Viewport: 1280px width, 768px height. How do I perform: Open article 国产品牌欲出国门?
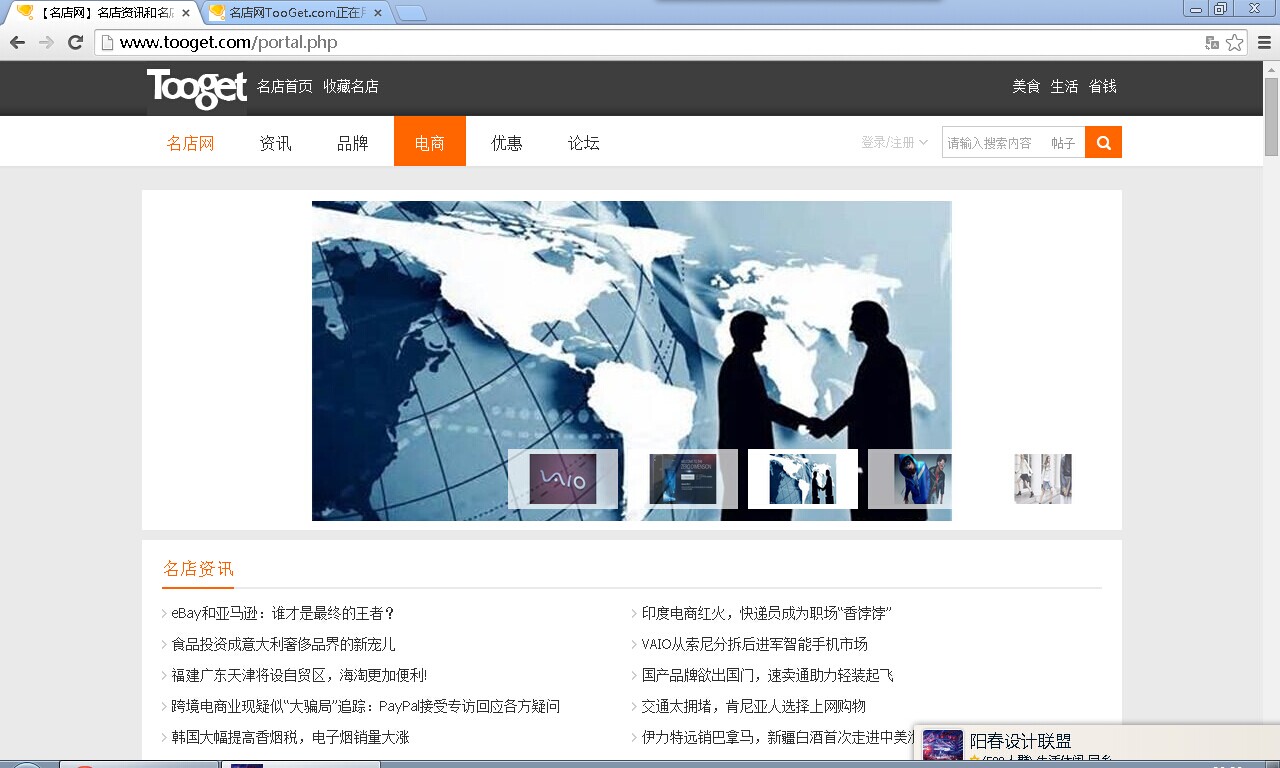pyautogui.click(x=767, y=675)
